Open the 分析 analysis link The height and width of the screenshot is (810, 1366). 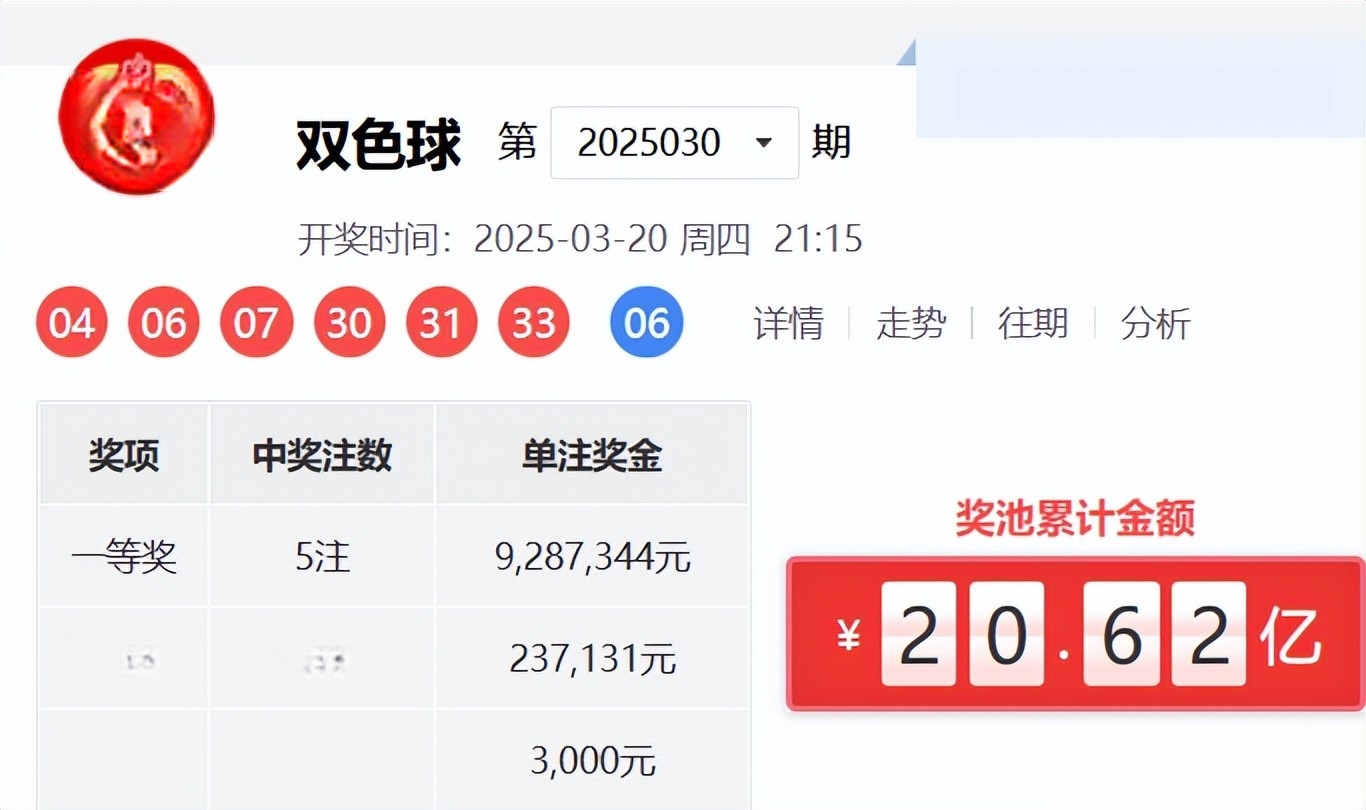coord(1156,324)
